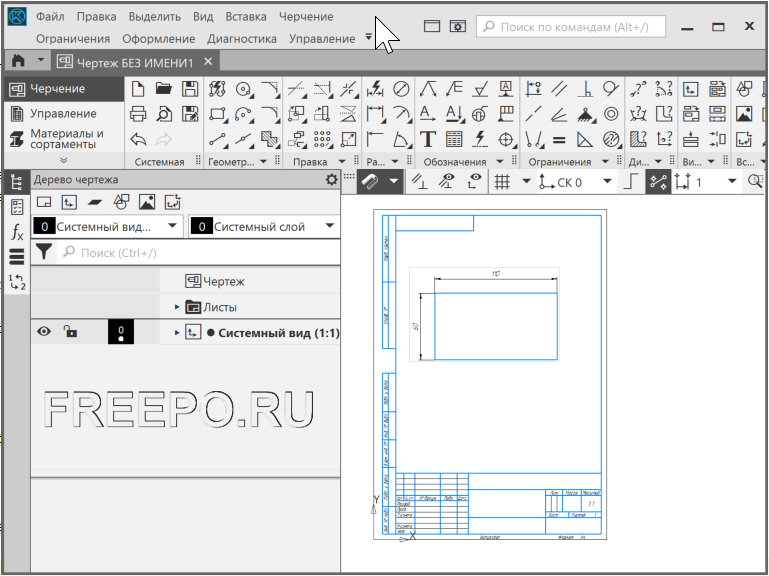
Task: Select the Chamfer tool
Action: [269, 89]
